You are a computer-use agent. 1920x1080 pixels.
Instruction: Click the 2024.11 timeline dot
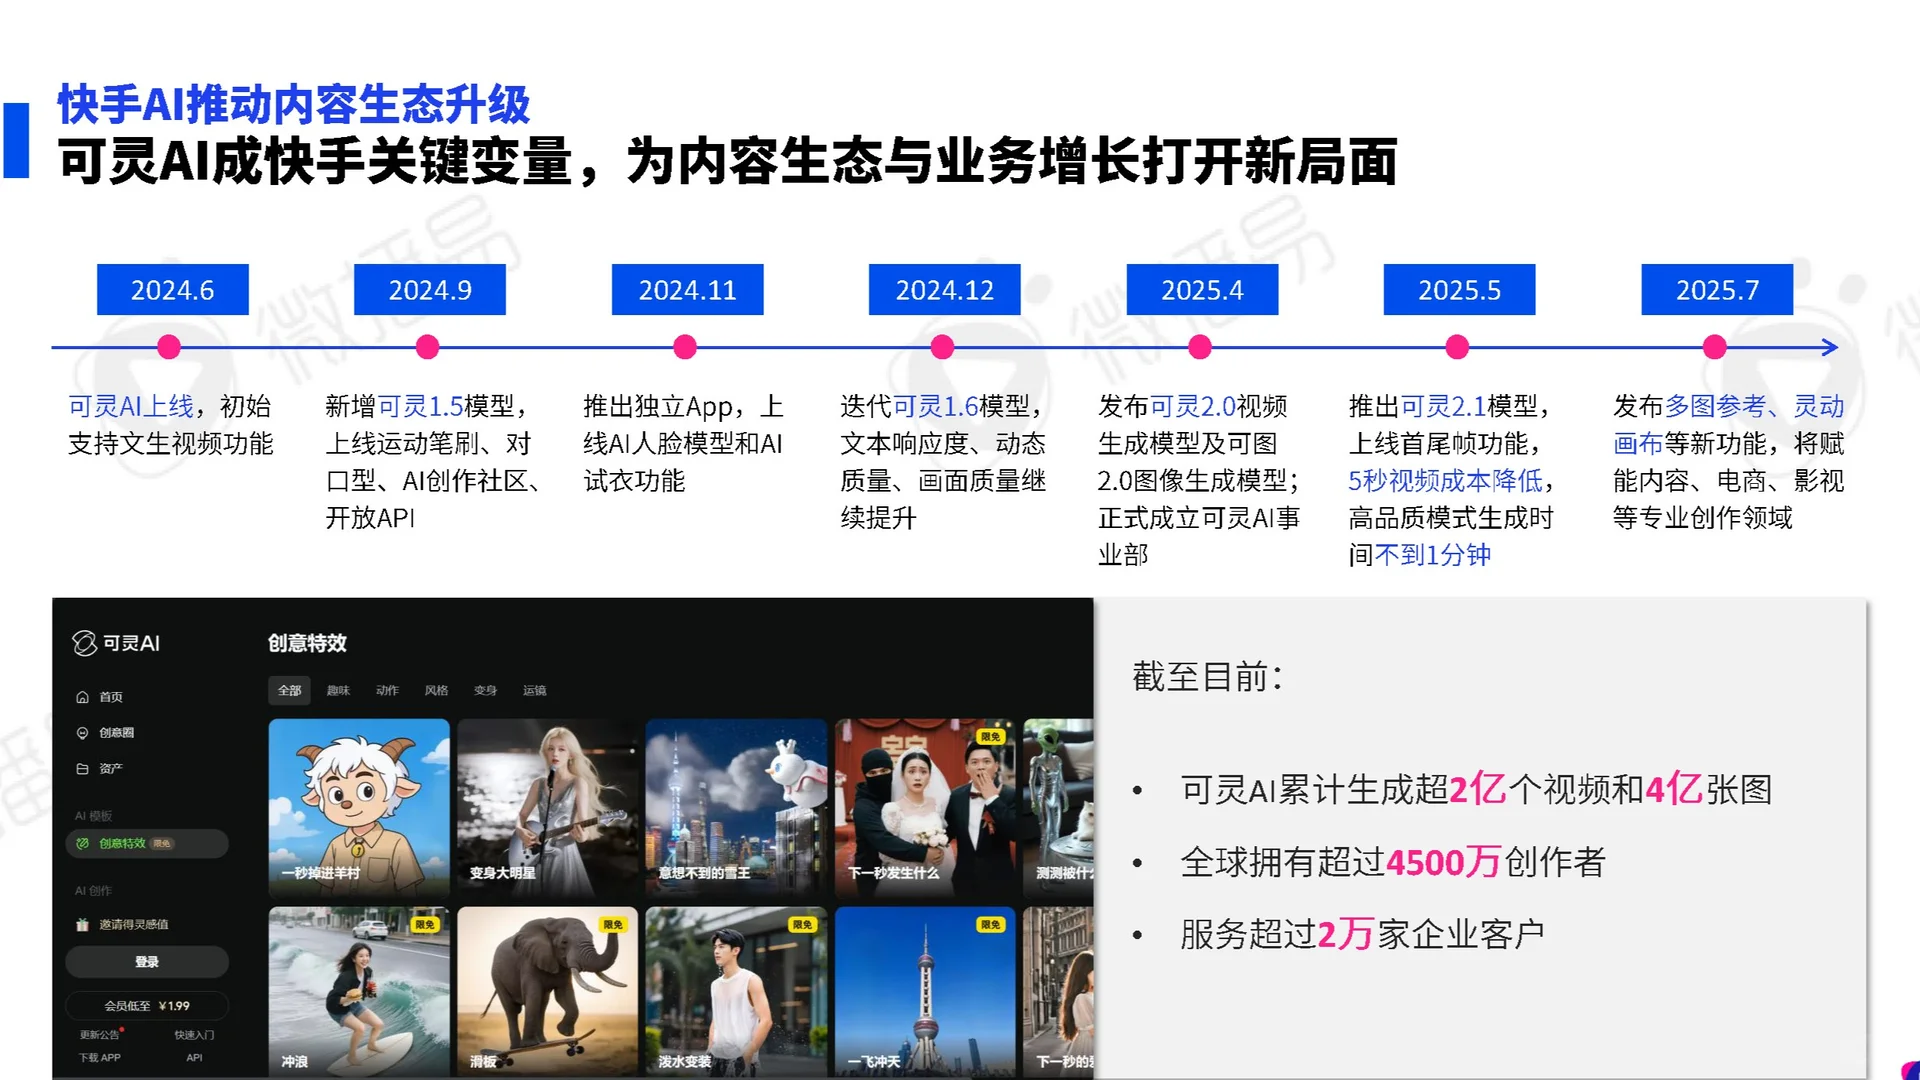pos(685,347)
